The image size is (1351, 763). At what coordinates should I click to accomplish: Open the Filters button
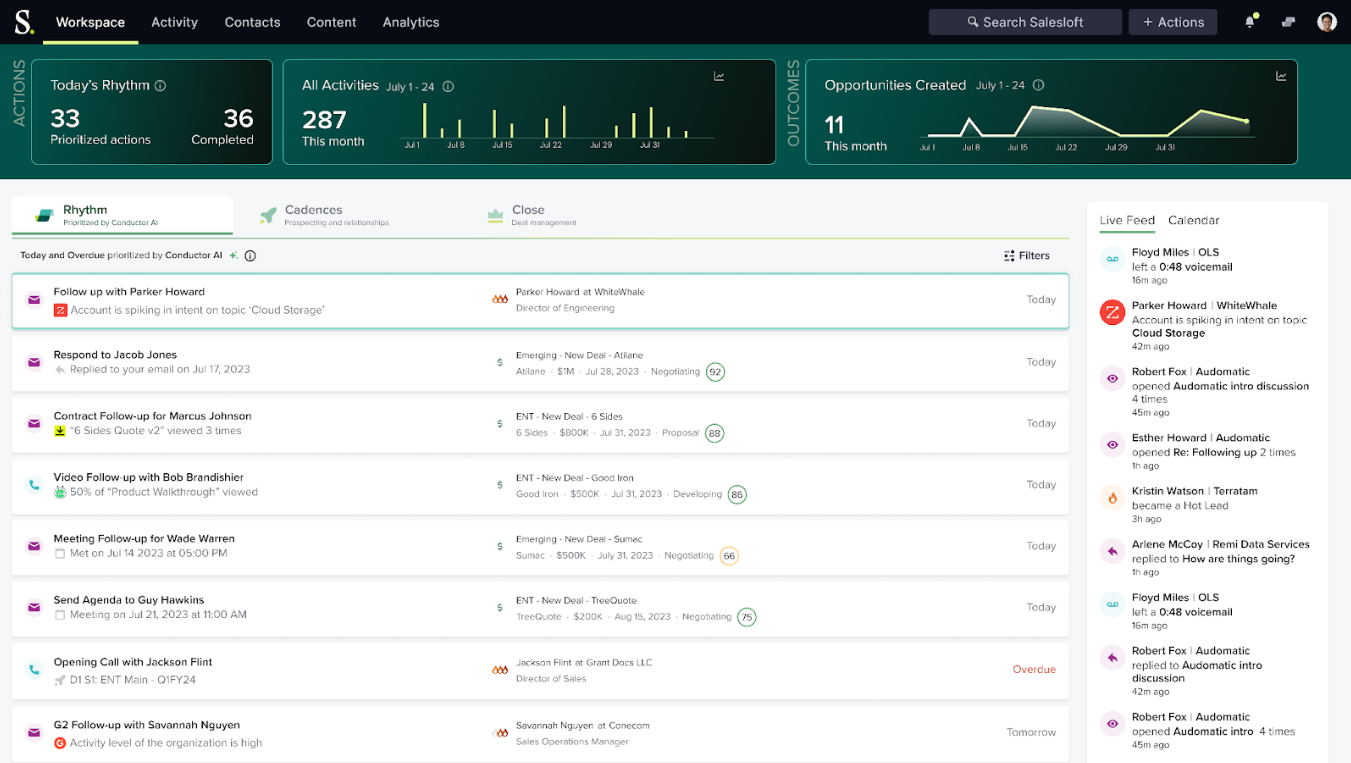click(1027, 256)
